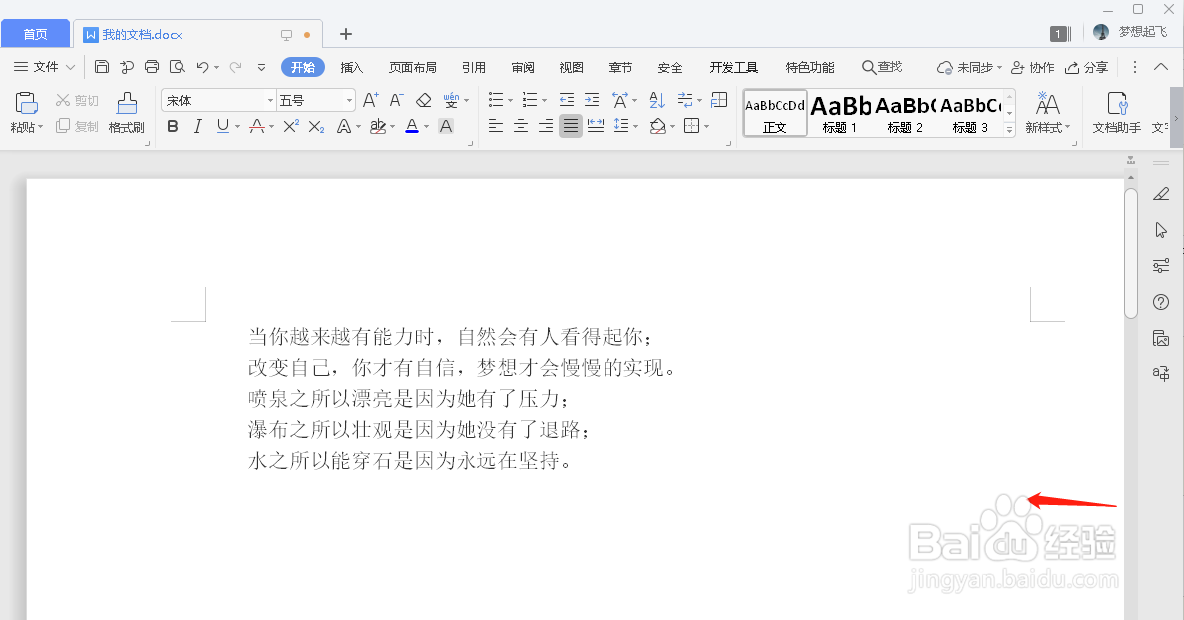Image resolution: width=1184 pixels, height=620 pixels.
Task: Open the sort tool in the paragraph group
Action: (x=655, y=100)
